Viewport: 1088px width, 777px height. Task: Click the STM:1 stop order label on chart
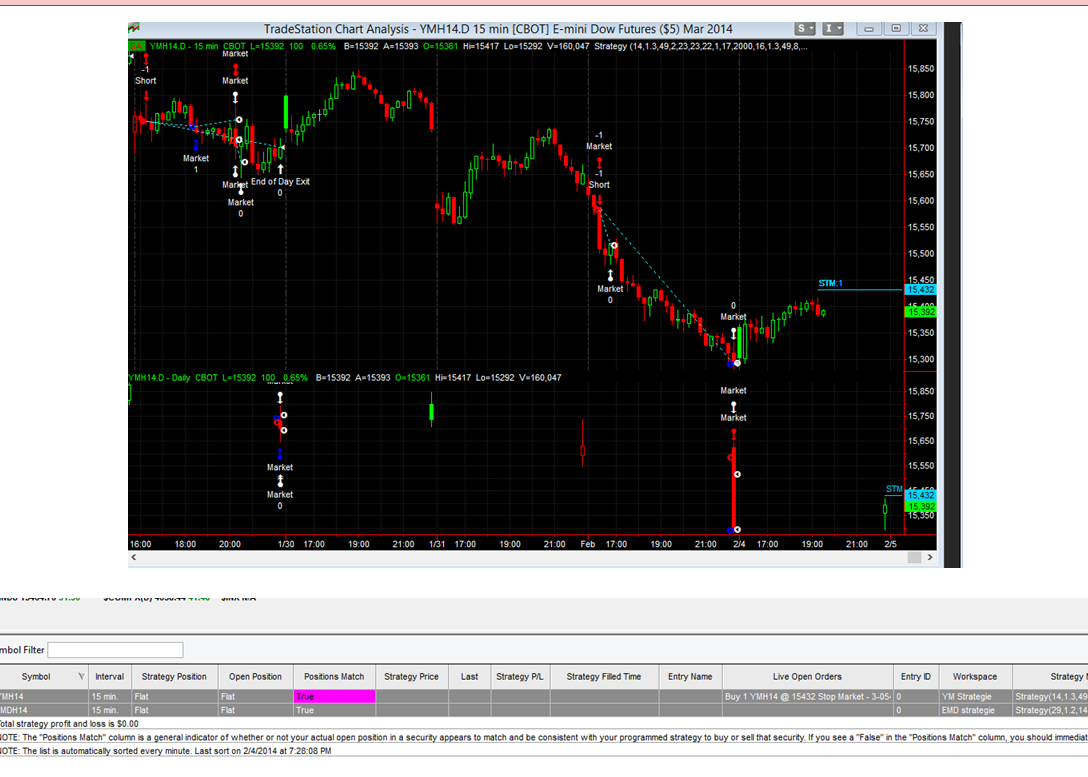(830, 283)
